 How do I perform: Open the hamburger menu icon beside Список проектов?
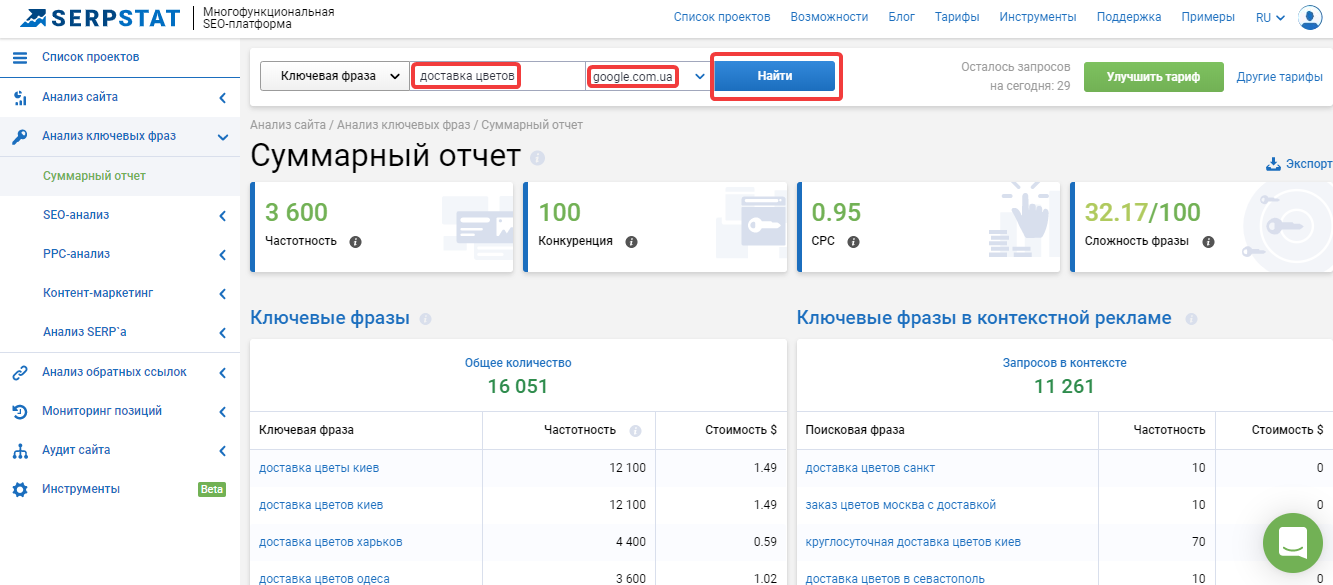(20, 58)
